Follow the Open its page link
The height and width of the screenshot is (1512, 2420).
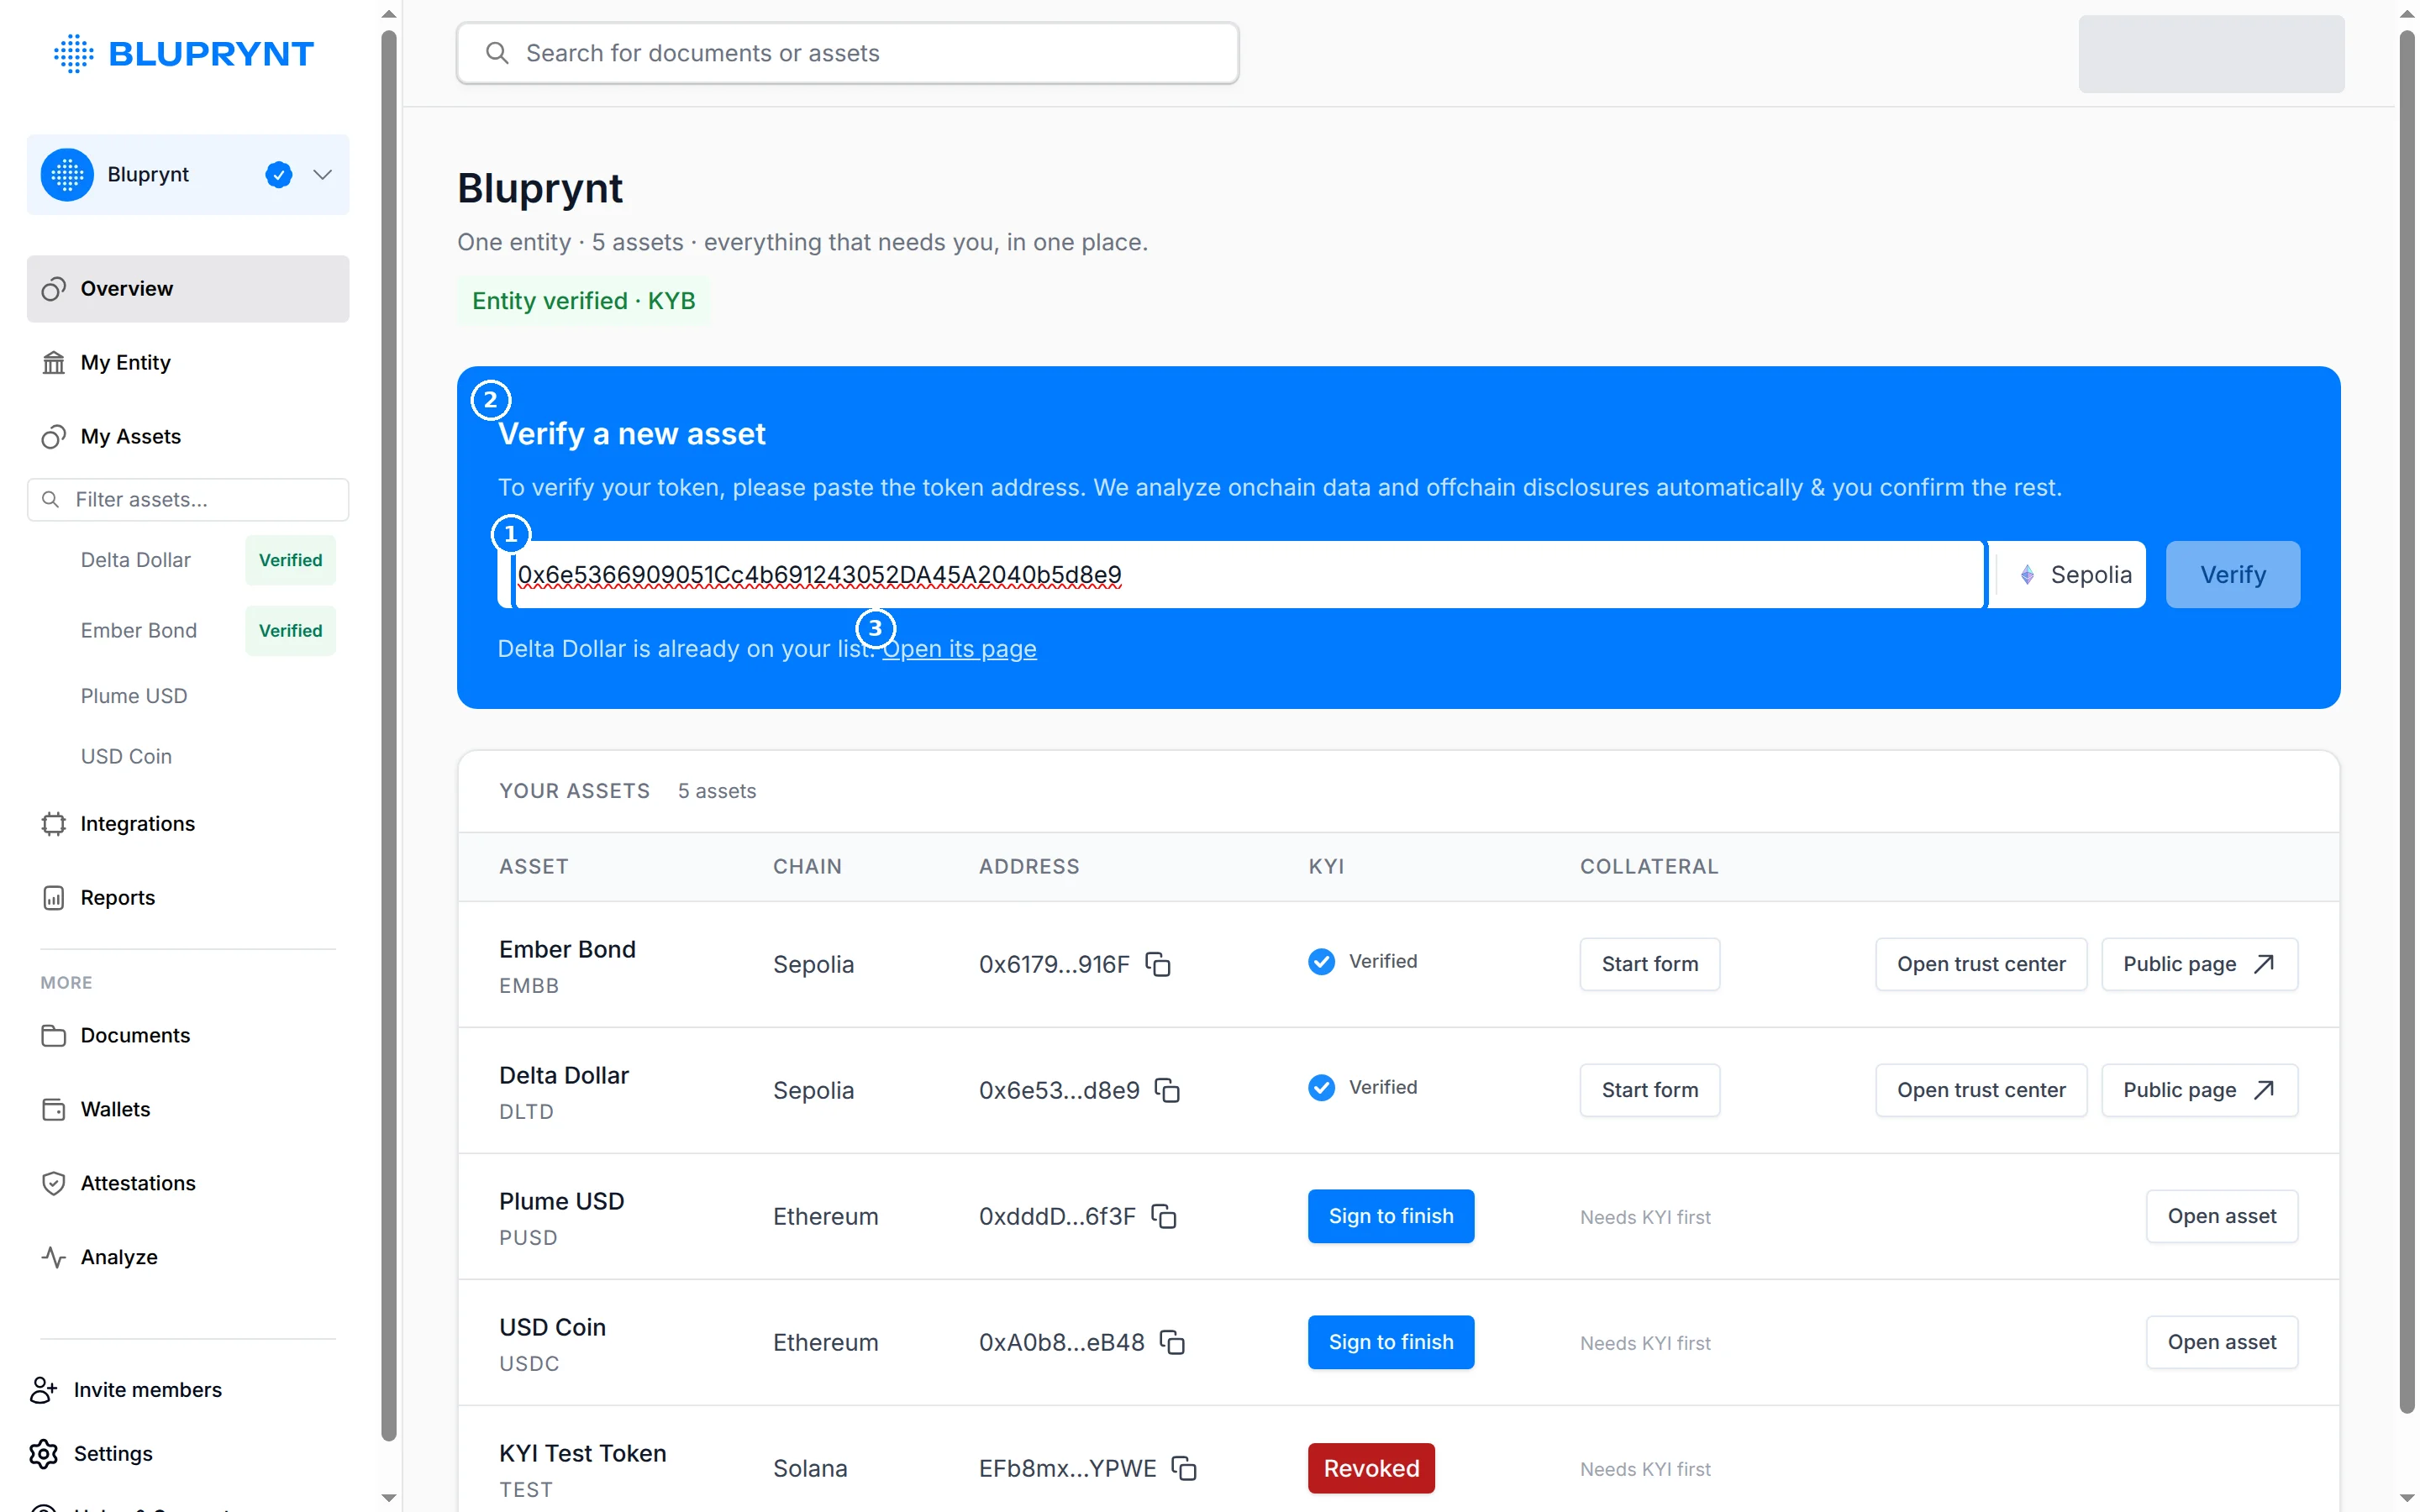point(958,649)
